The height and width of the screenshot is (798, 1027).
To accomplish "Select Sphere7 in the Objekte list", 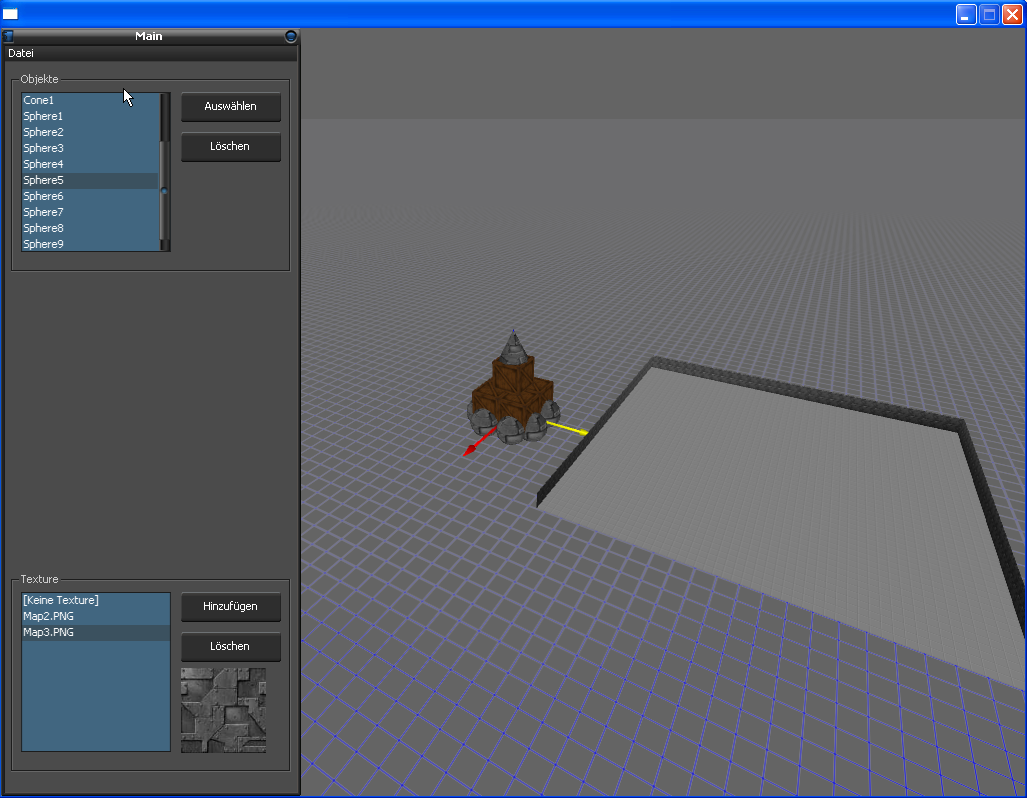I will [x=90, y=212].
